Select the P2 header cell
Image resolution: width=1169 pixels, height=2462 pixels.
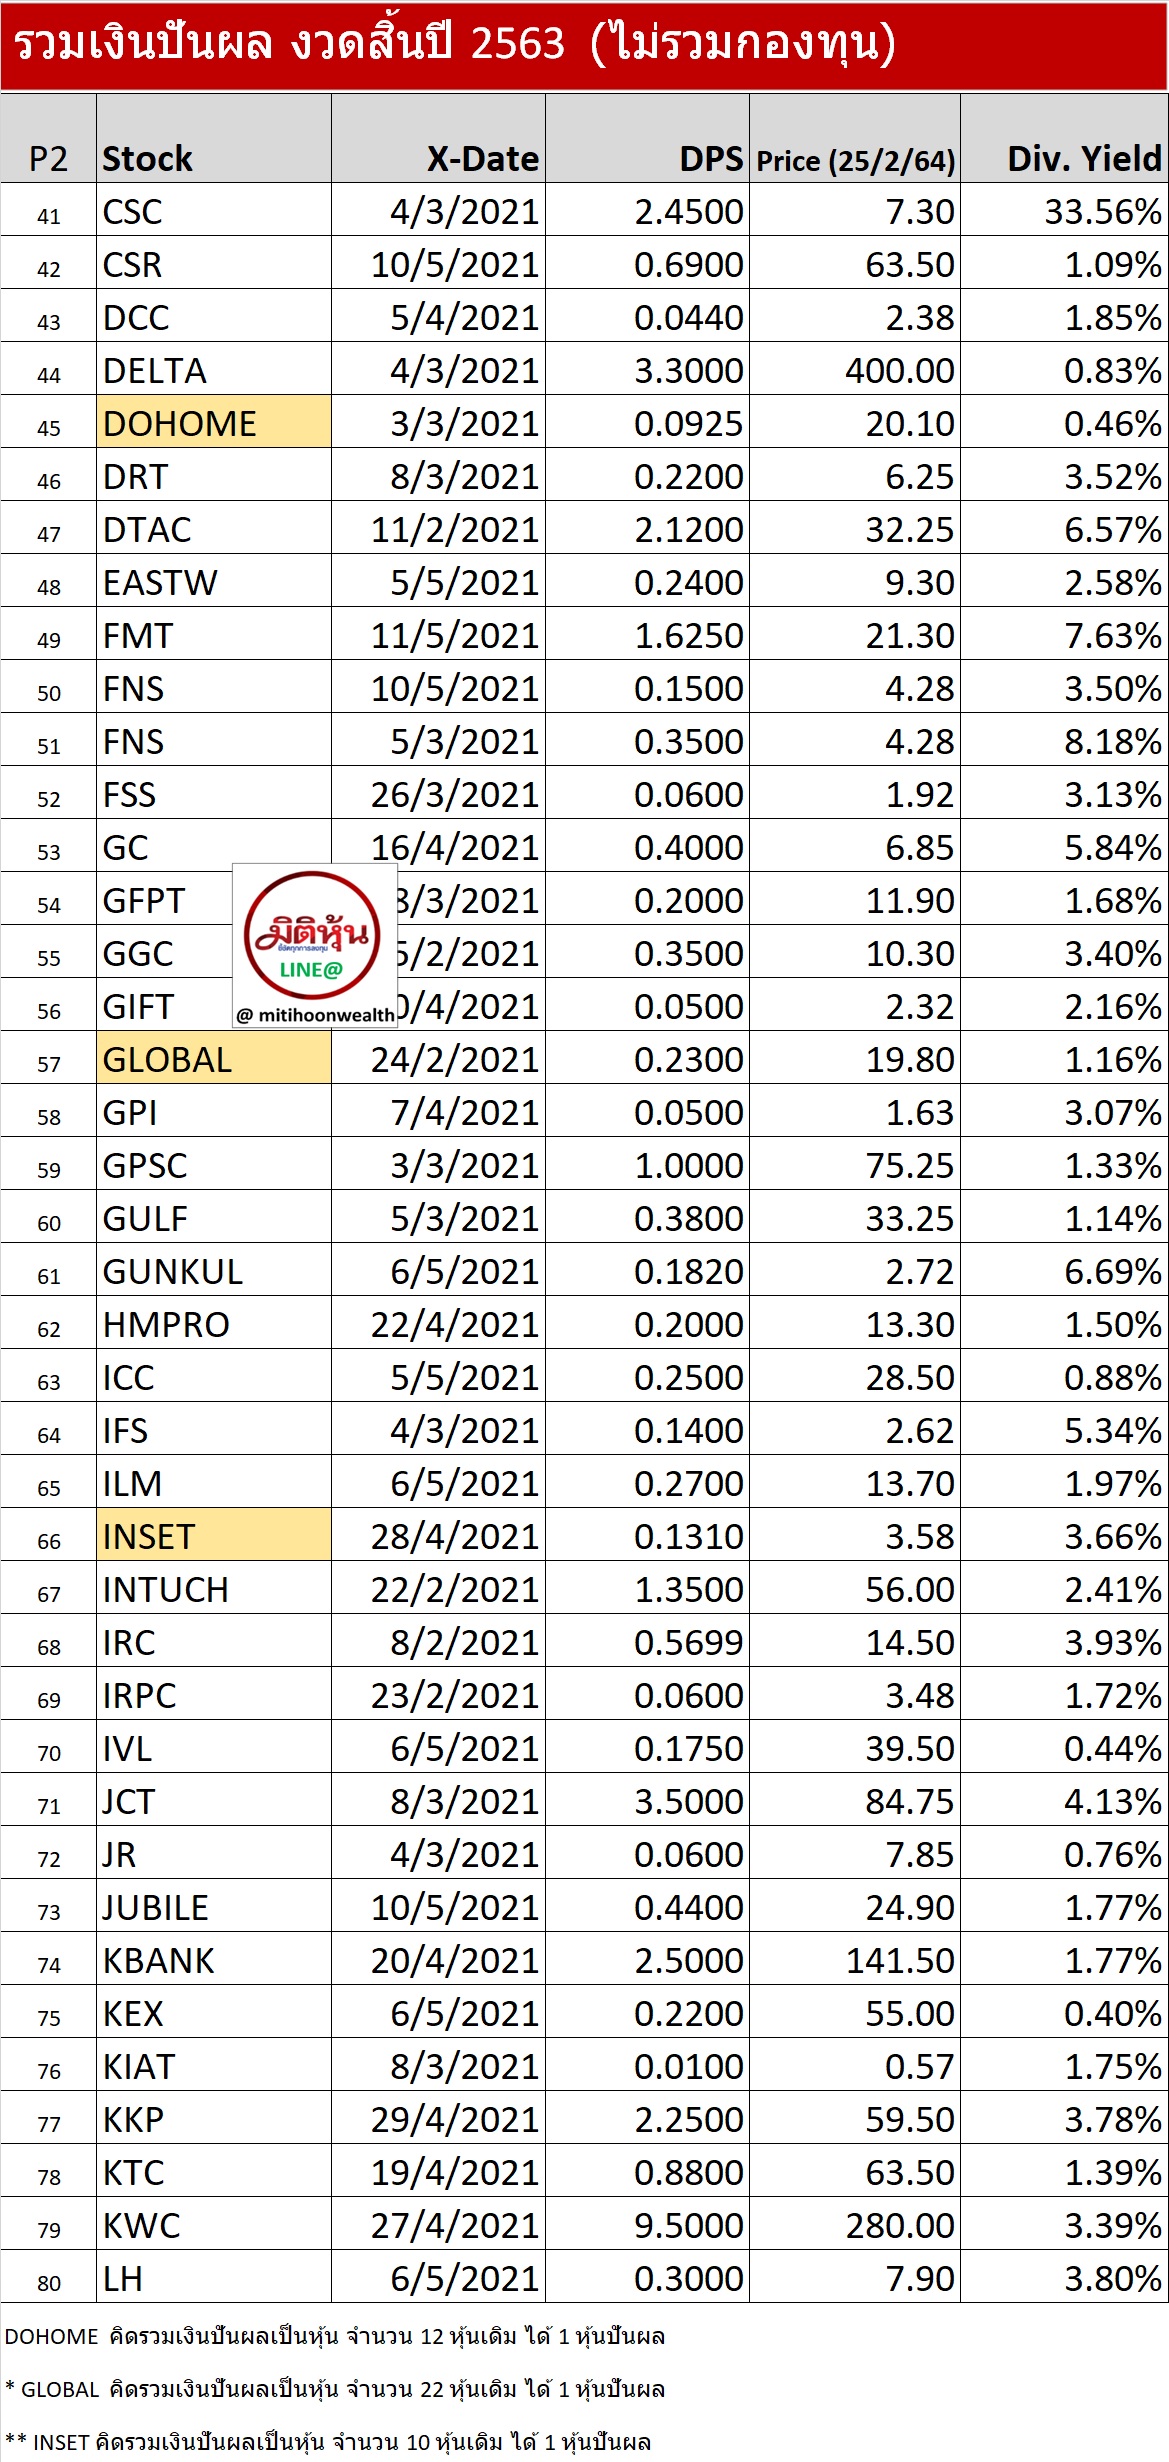click(48, 159)
